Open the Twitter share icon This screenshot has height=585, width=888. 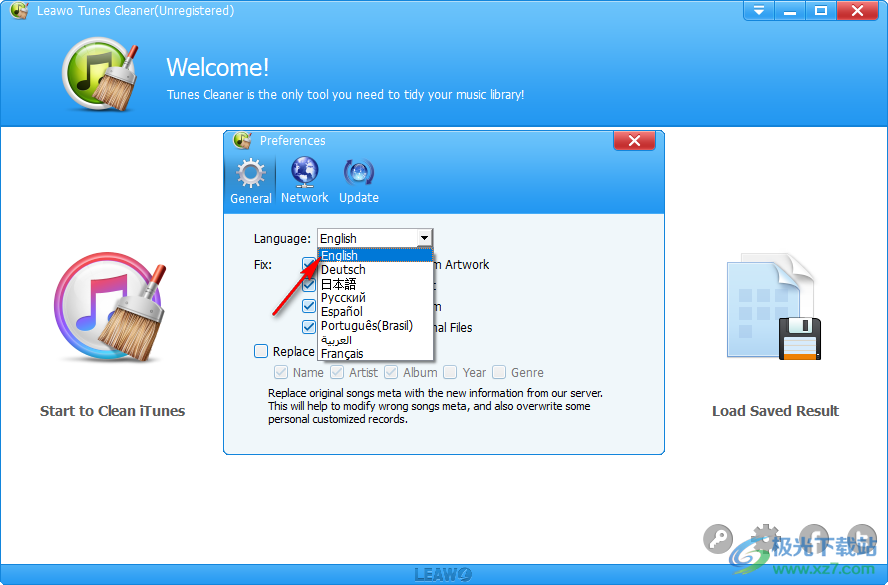coord(861,539)
